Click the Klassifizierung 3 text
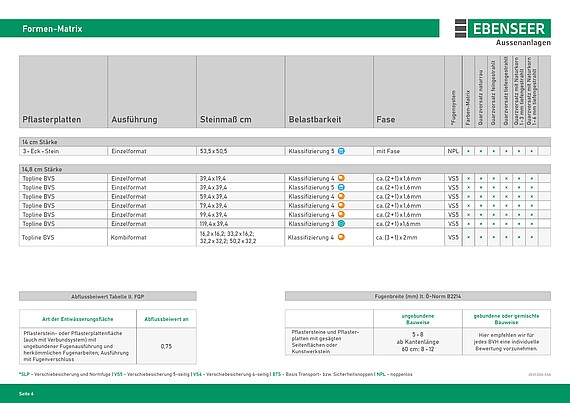Viewport: 570px width, 403px height. (311, 224)
